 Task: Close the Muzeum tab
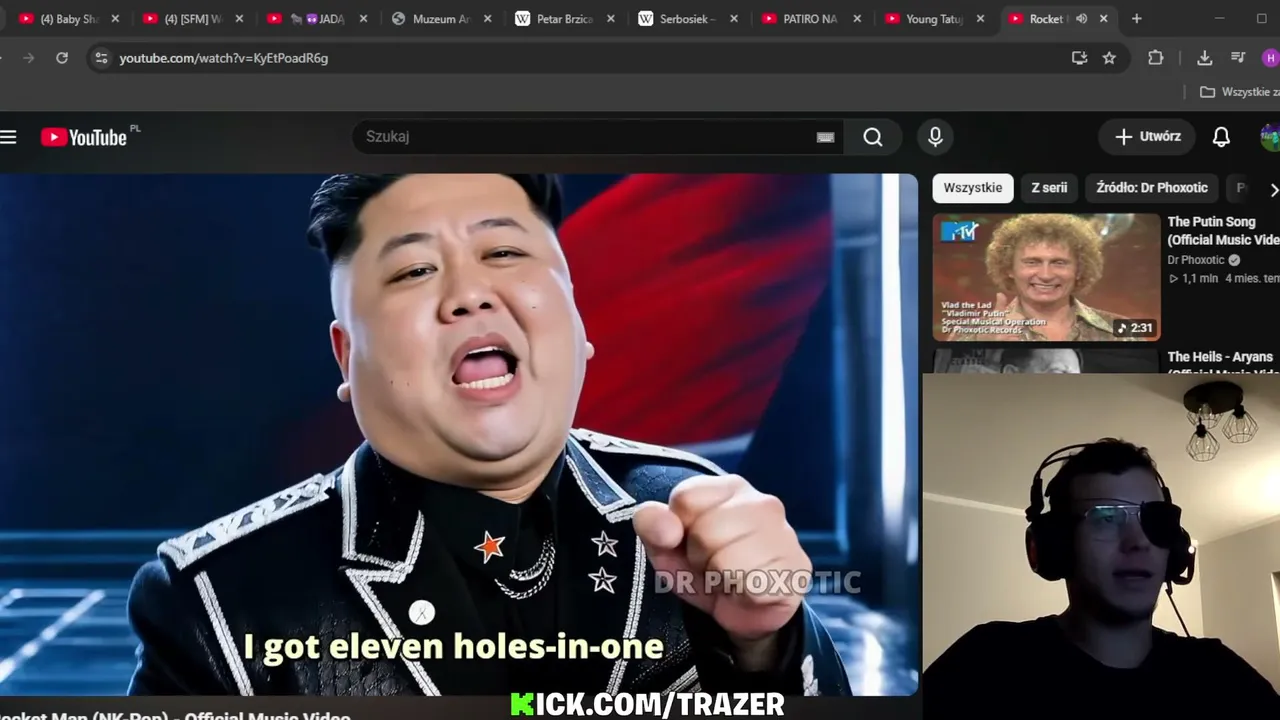coord(487,19)
